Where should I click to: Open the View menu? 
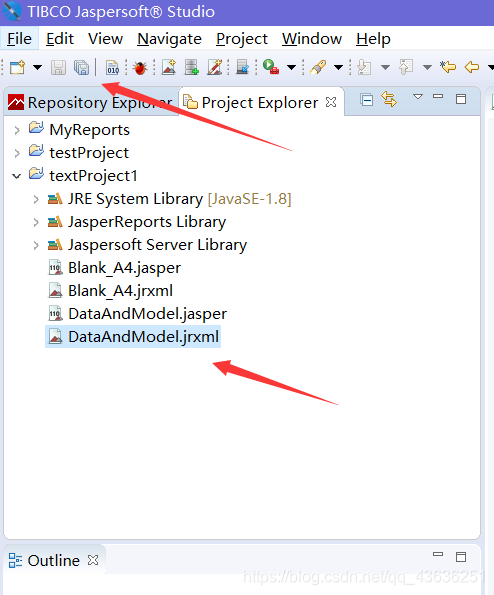click(x=105, y=39)
